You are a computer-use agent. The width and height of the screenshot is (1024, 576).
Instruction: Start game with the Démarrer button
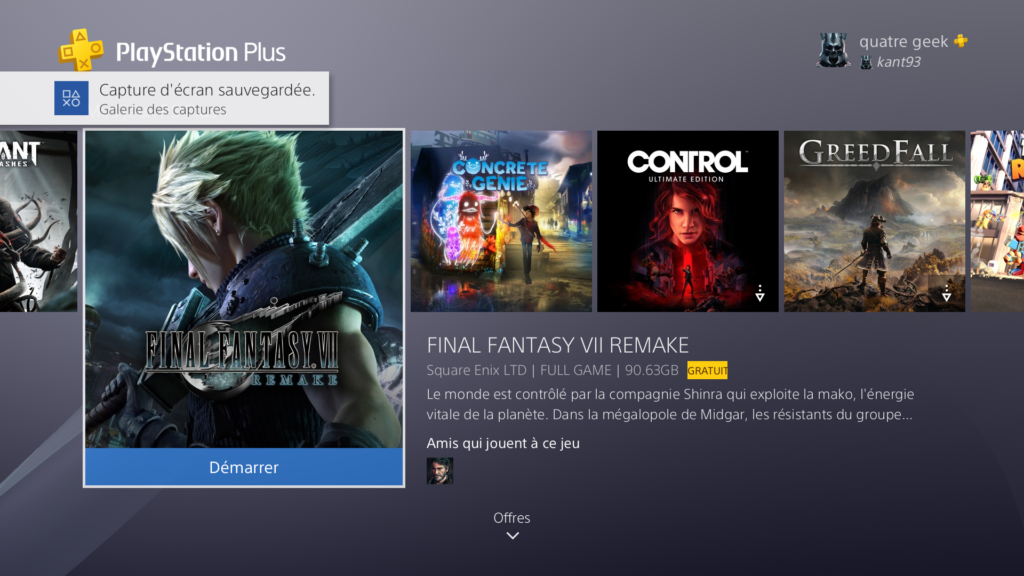click(x=244, y=467)
